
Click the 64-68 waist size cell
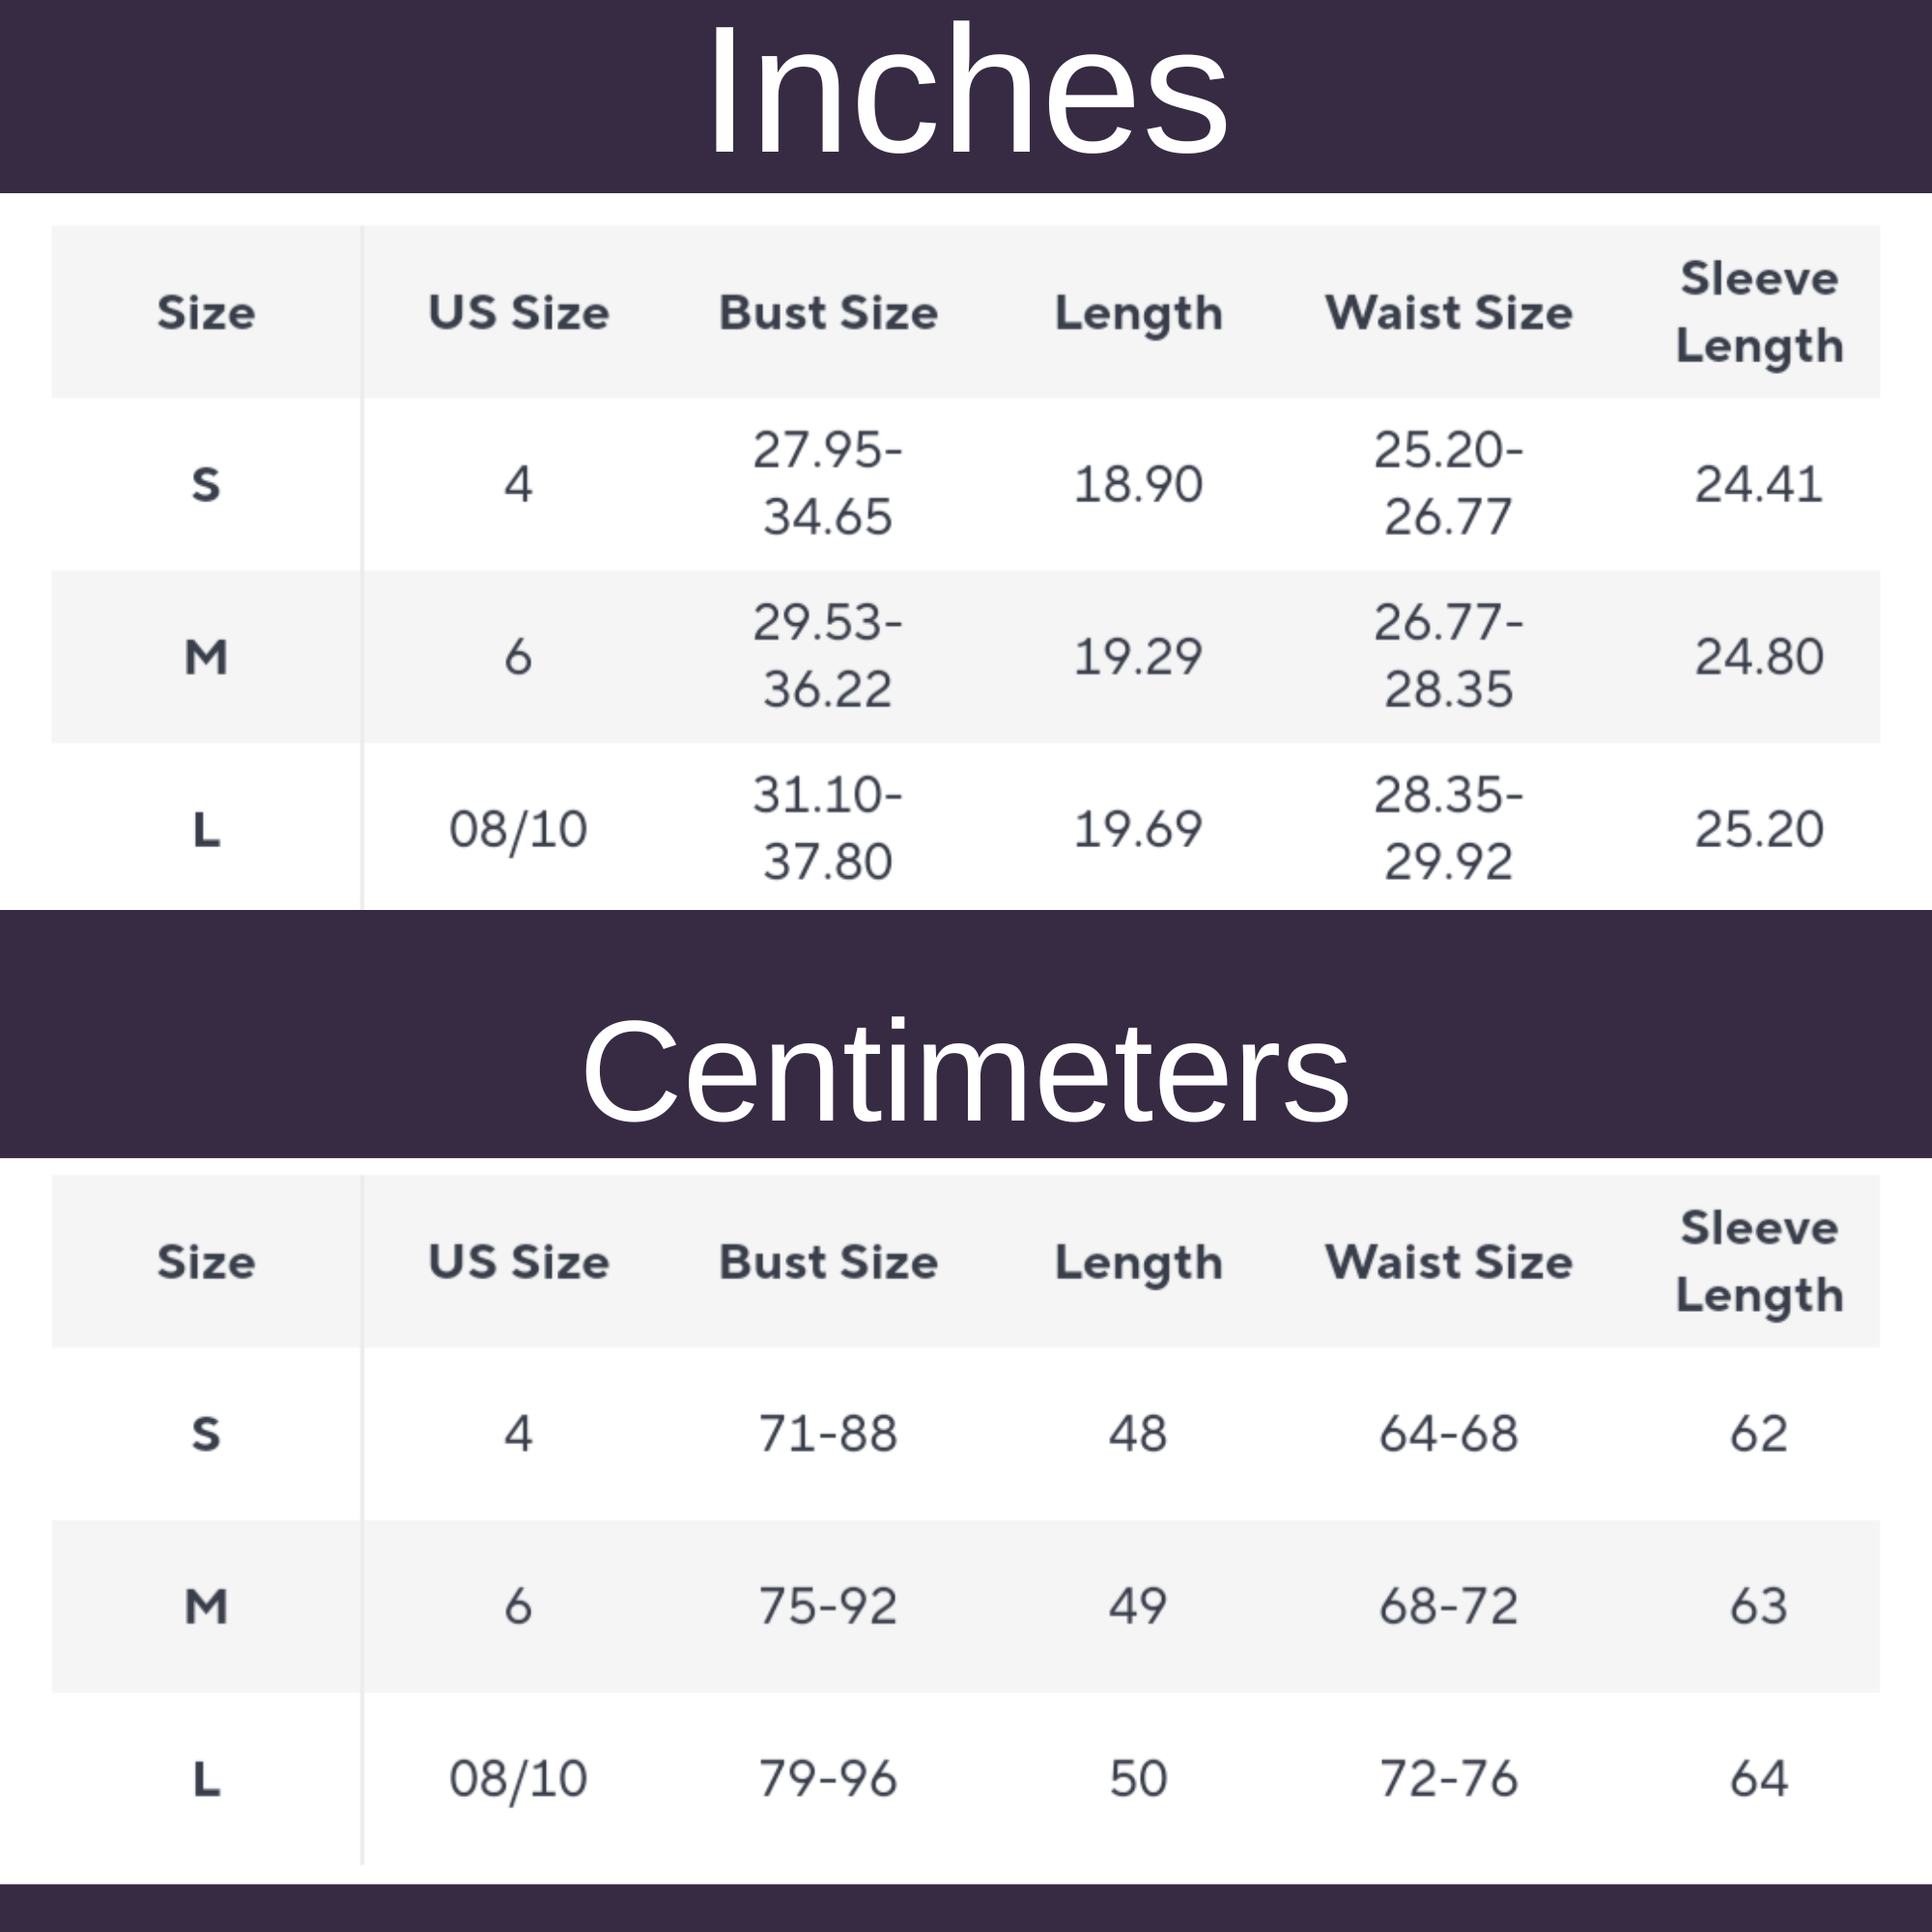(1448, 1434)
